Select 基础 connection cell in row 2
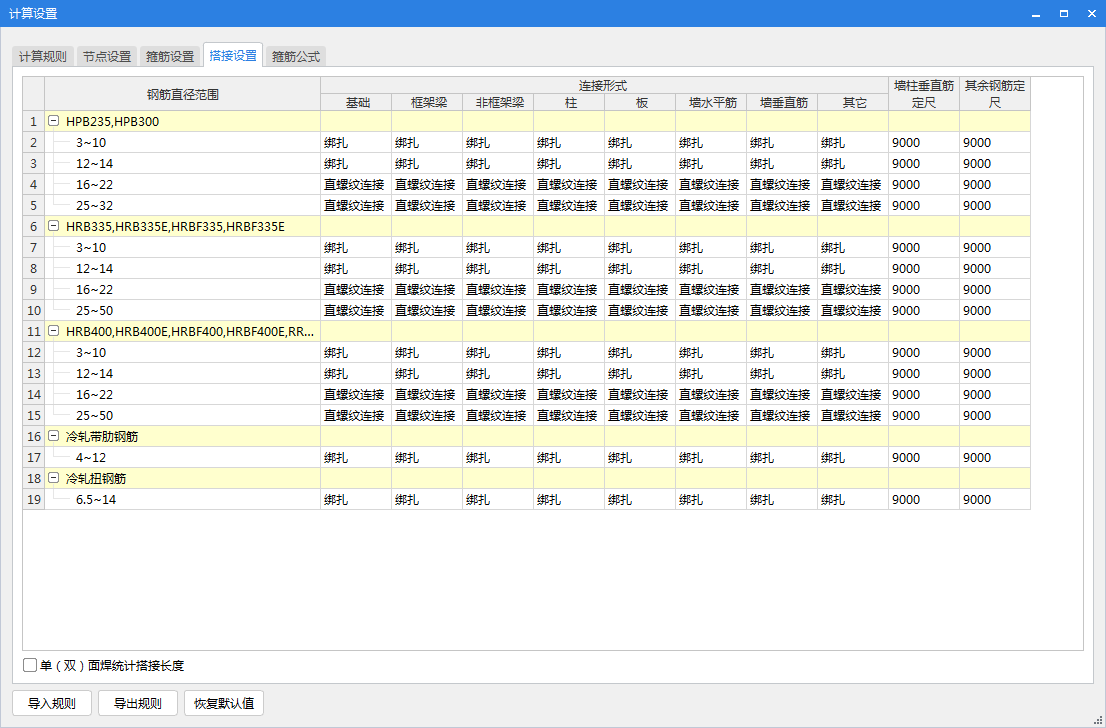The image size is (1106, 728). tap(356, 142)
